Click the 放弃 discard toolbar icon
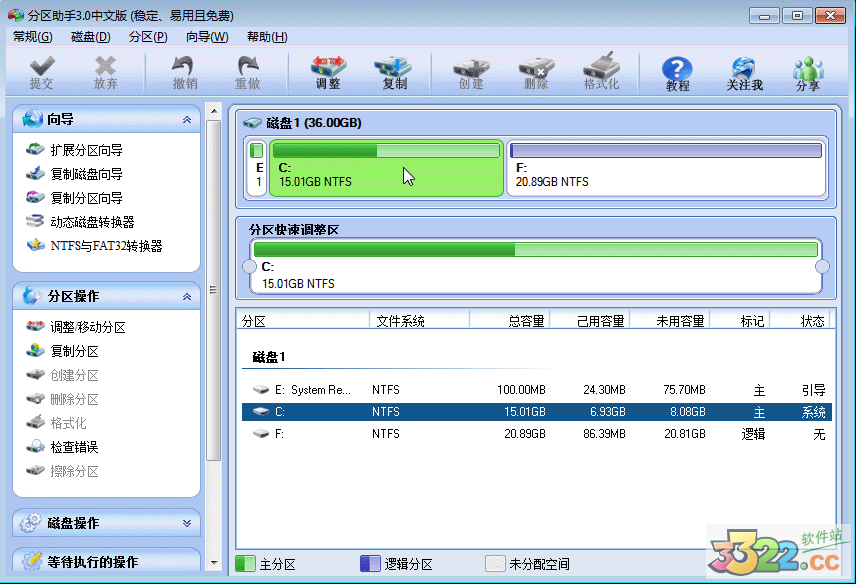Screen dimensions: 856x584 coord(105,72)
